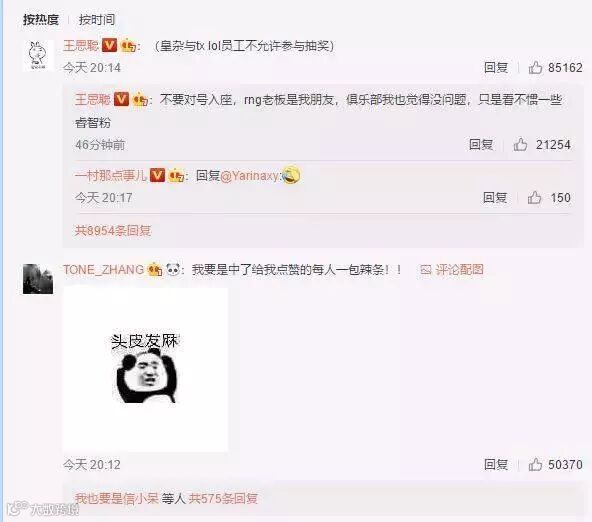Viewport: 592px width, 522px height.
Task: Expand 共8954条回复 replies
Action: click(113, 230)
